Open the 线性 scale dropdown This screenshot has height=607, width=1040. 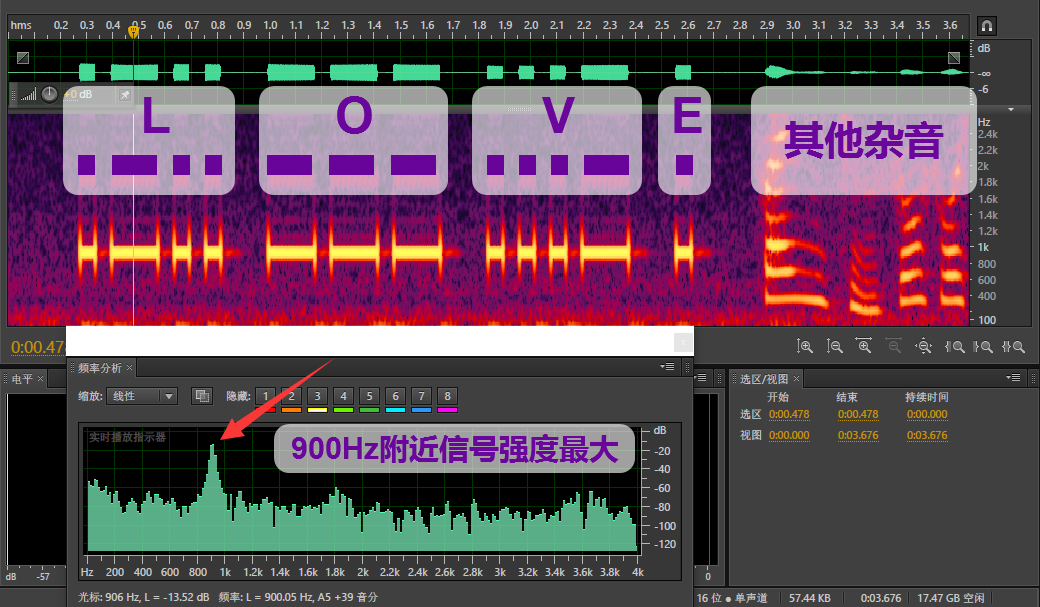click(143, 396)
